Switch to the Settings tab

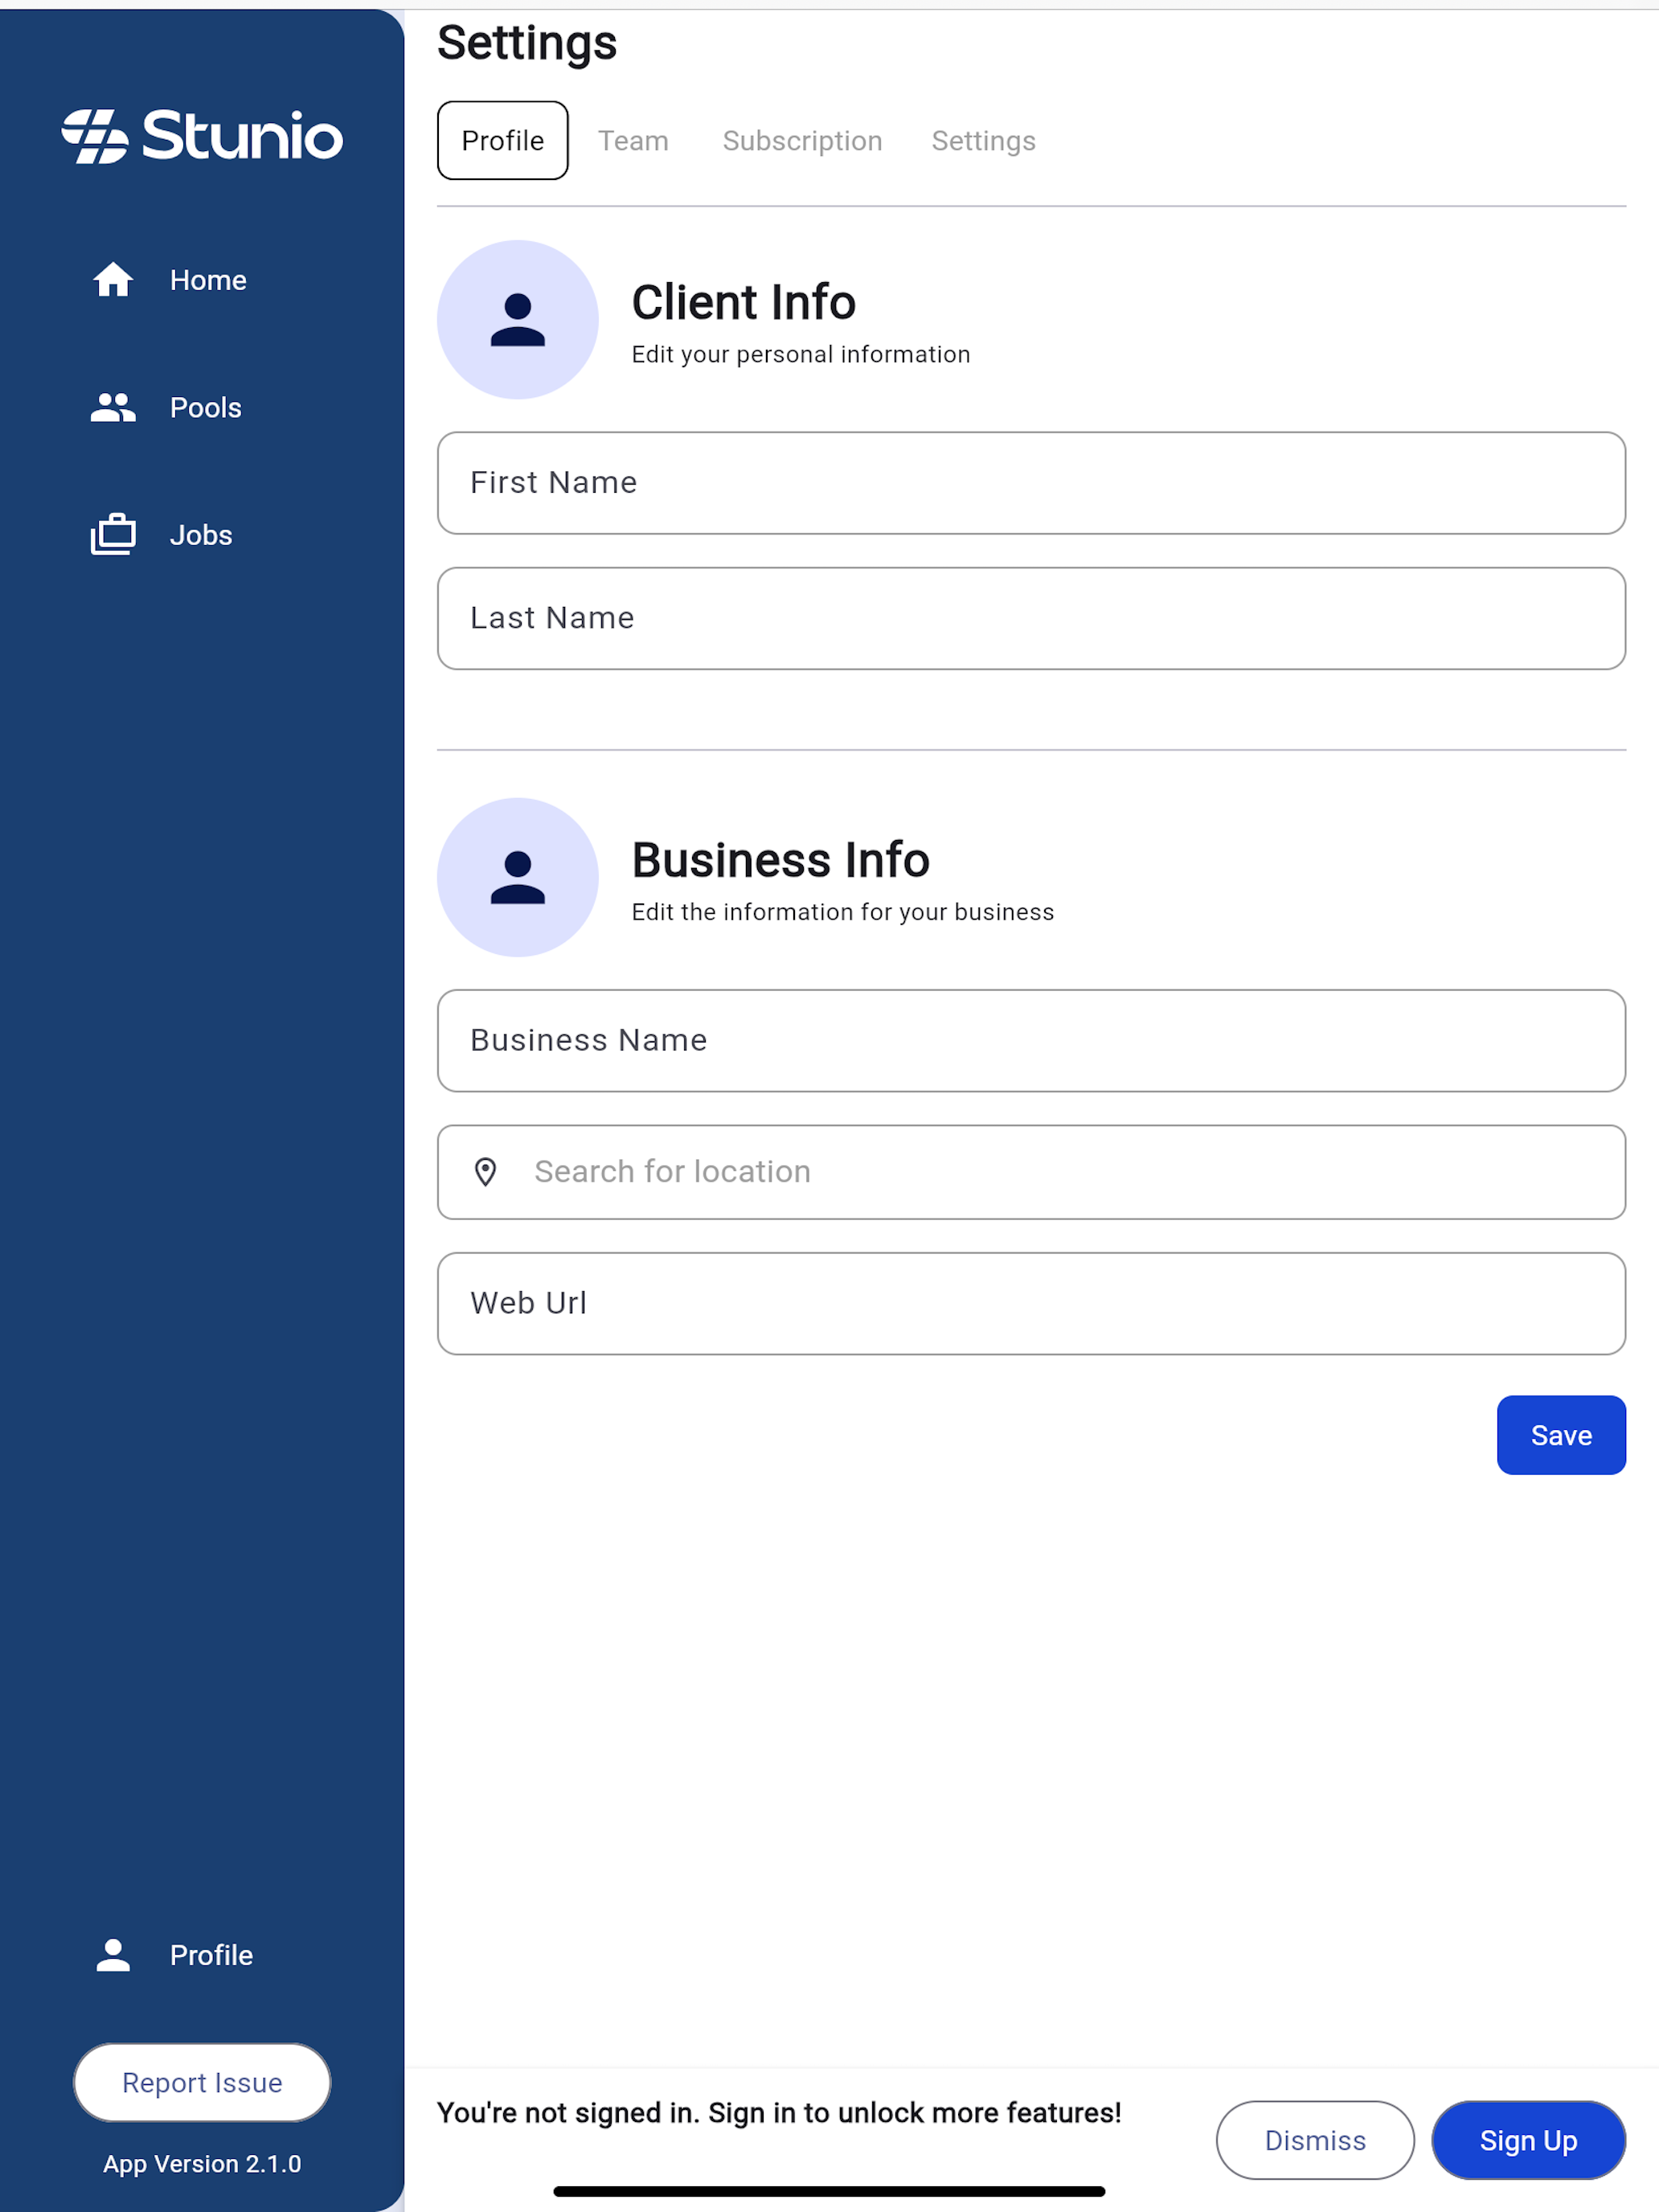[983, 141]
